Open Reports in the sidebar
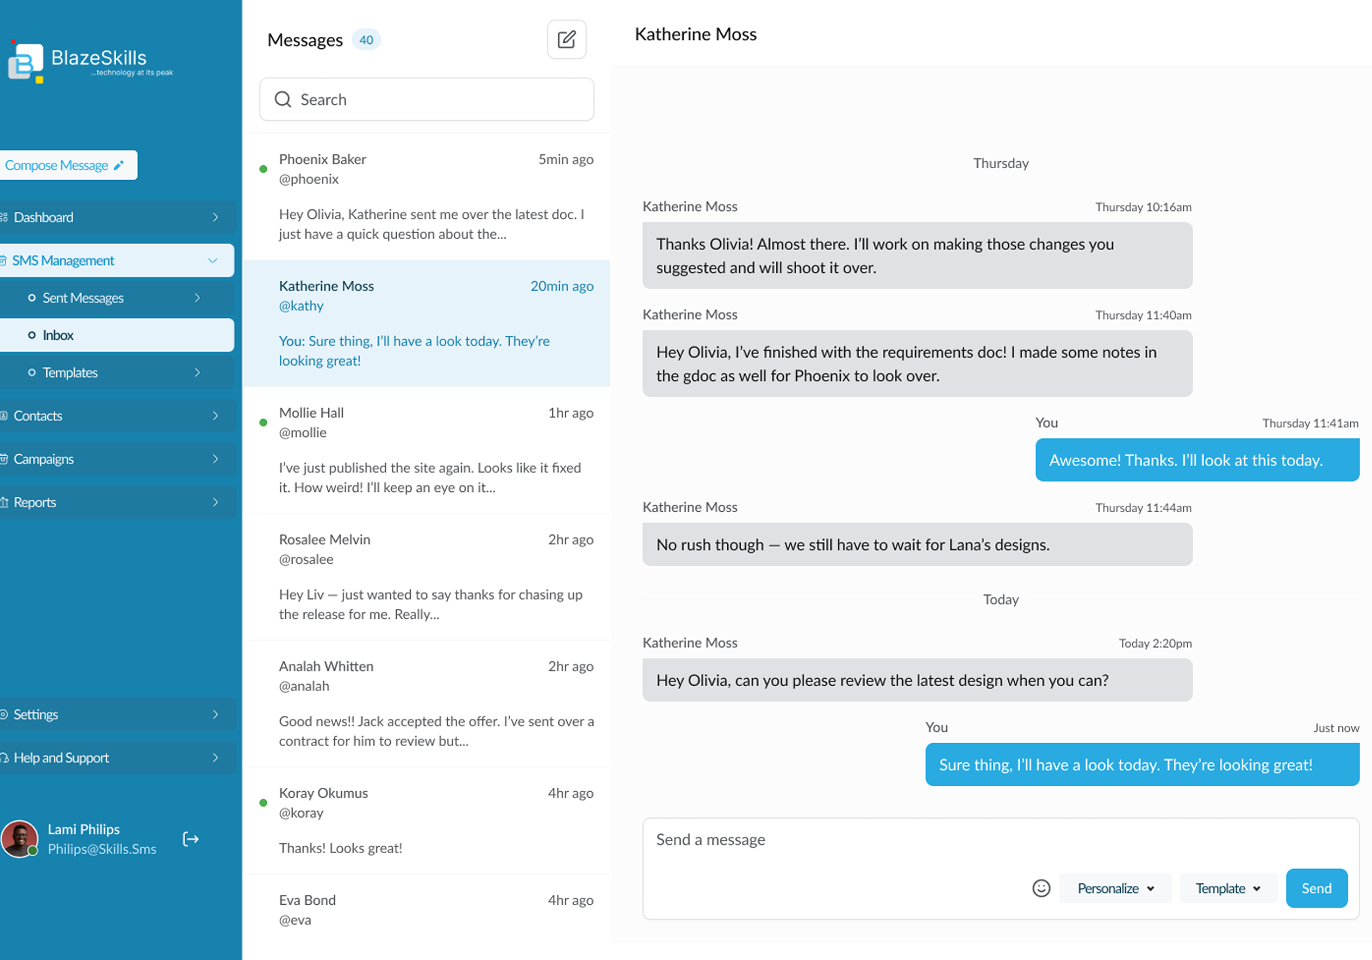 pos(117,502)
